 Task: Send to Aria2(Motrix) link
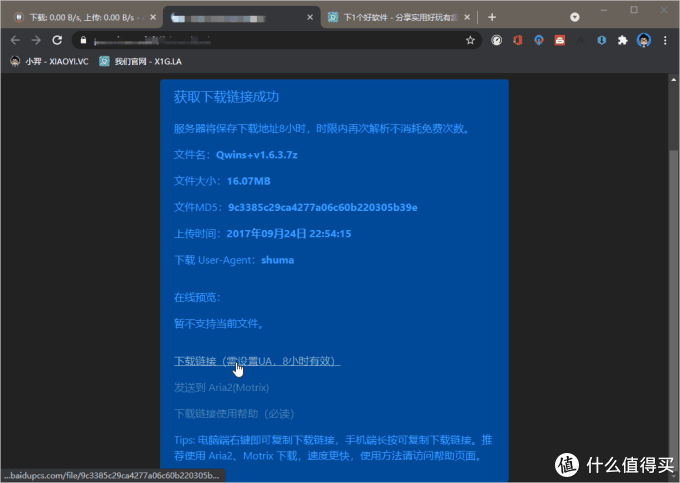tap(221, 387)
